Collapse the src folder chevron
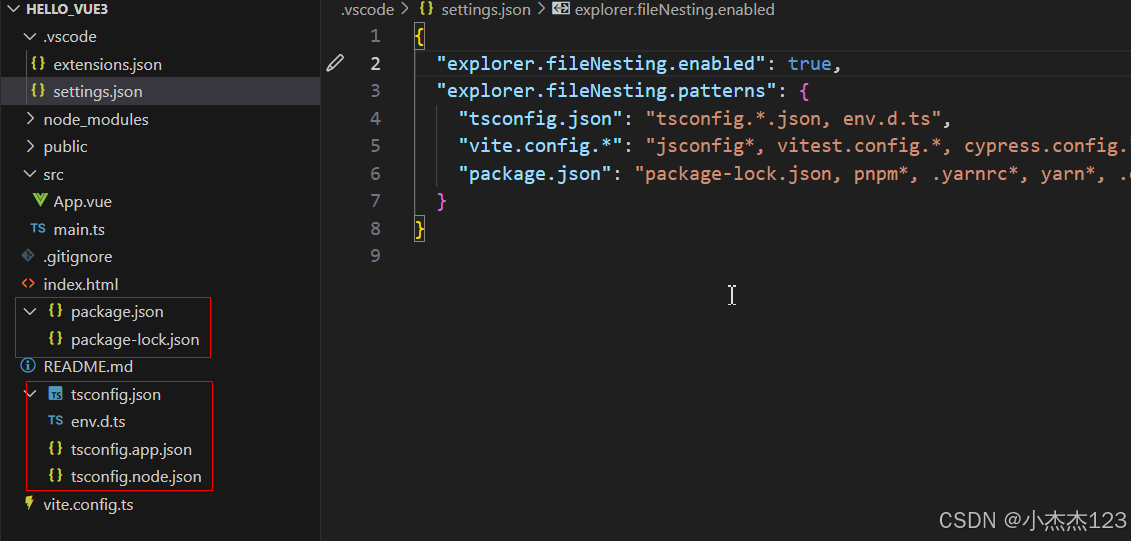This screenshot has width=1131, height=541. coord(30,174)
